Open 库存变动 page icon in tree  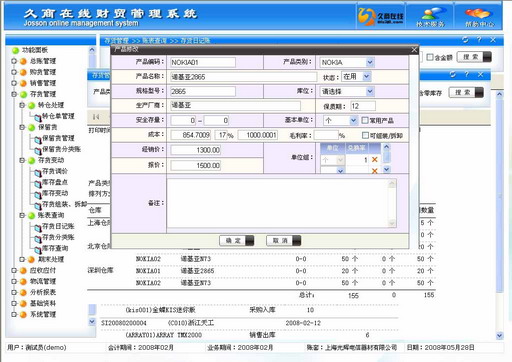[x=38, y=194]
